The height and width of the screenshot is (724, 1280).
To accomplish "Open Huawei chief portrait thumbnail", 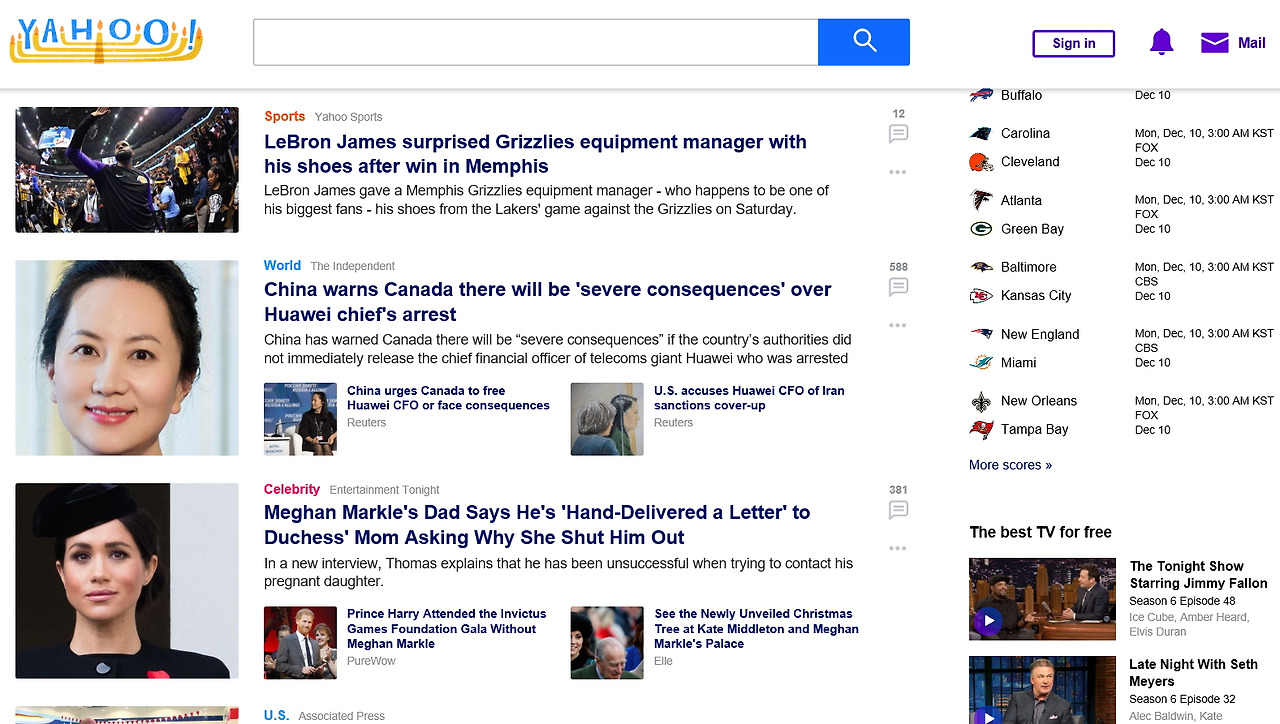I will (127, 358).
